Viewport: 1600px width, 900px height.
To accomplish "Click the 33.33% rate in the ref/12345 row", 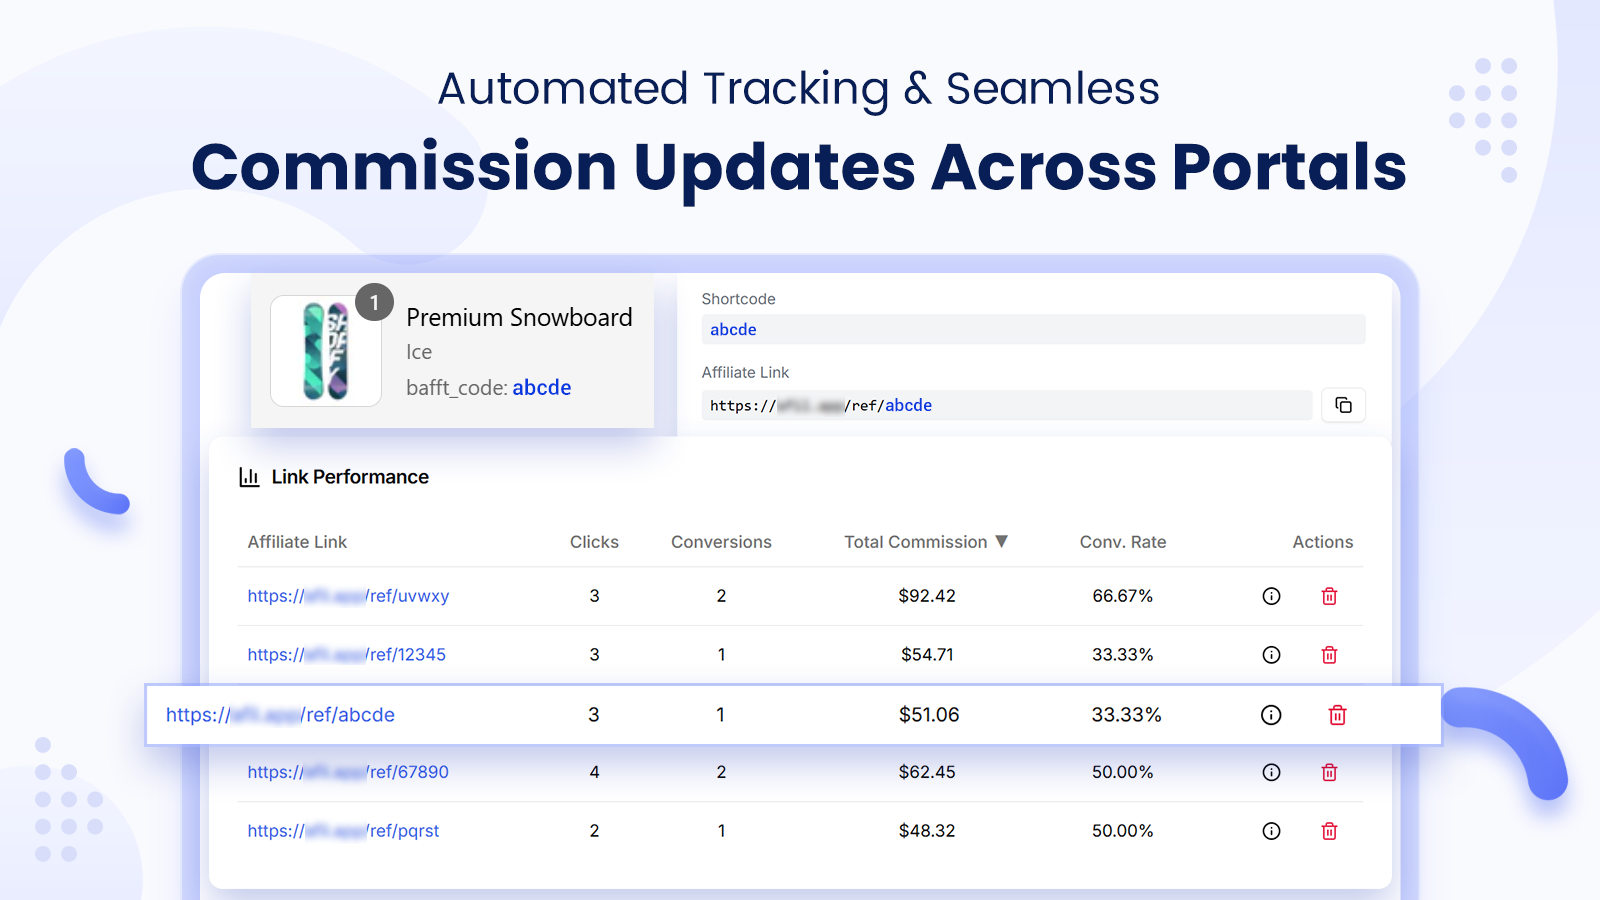I will [1123, 655].
